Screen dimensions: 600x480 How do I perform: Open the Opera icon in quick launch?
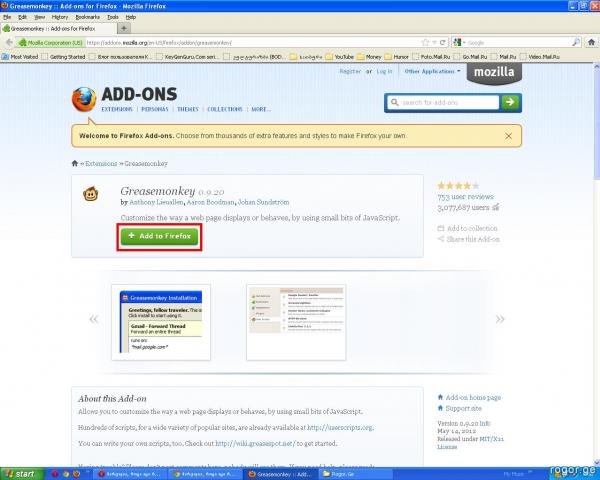point(55,474)
